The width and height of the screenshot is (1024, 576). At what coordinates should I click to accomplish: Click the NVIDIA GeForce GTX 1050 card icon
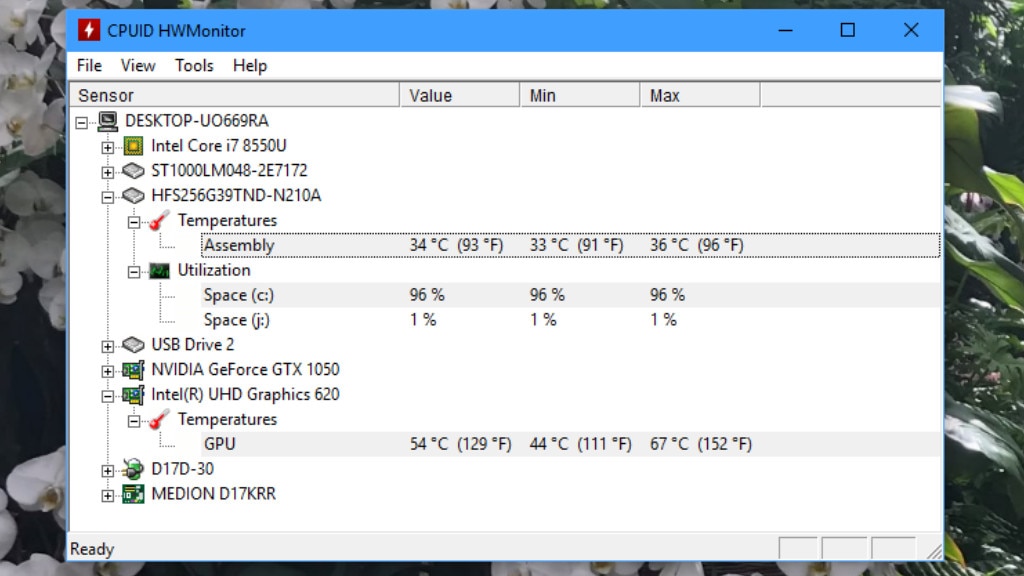point(133,370)
